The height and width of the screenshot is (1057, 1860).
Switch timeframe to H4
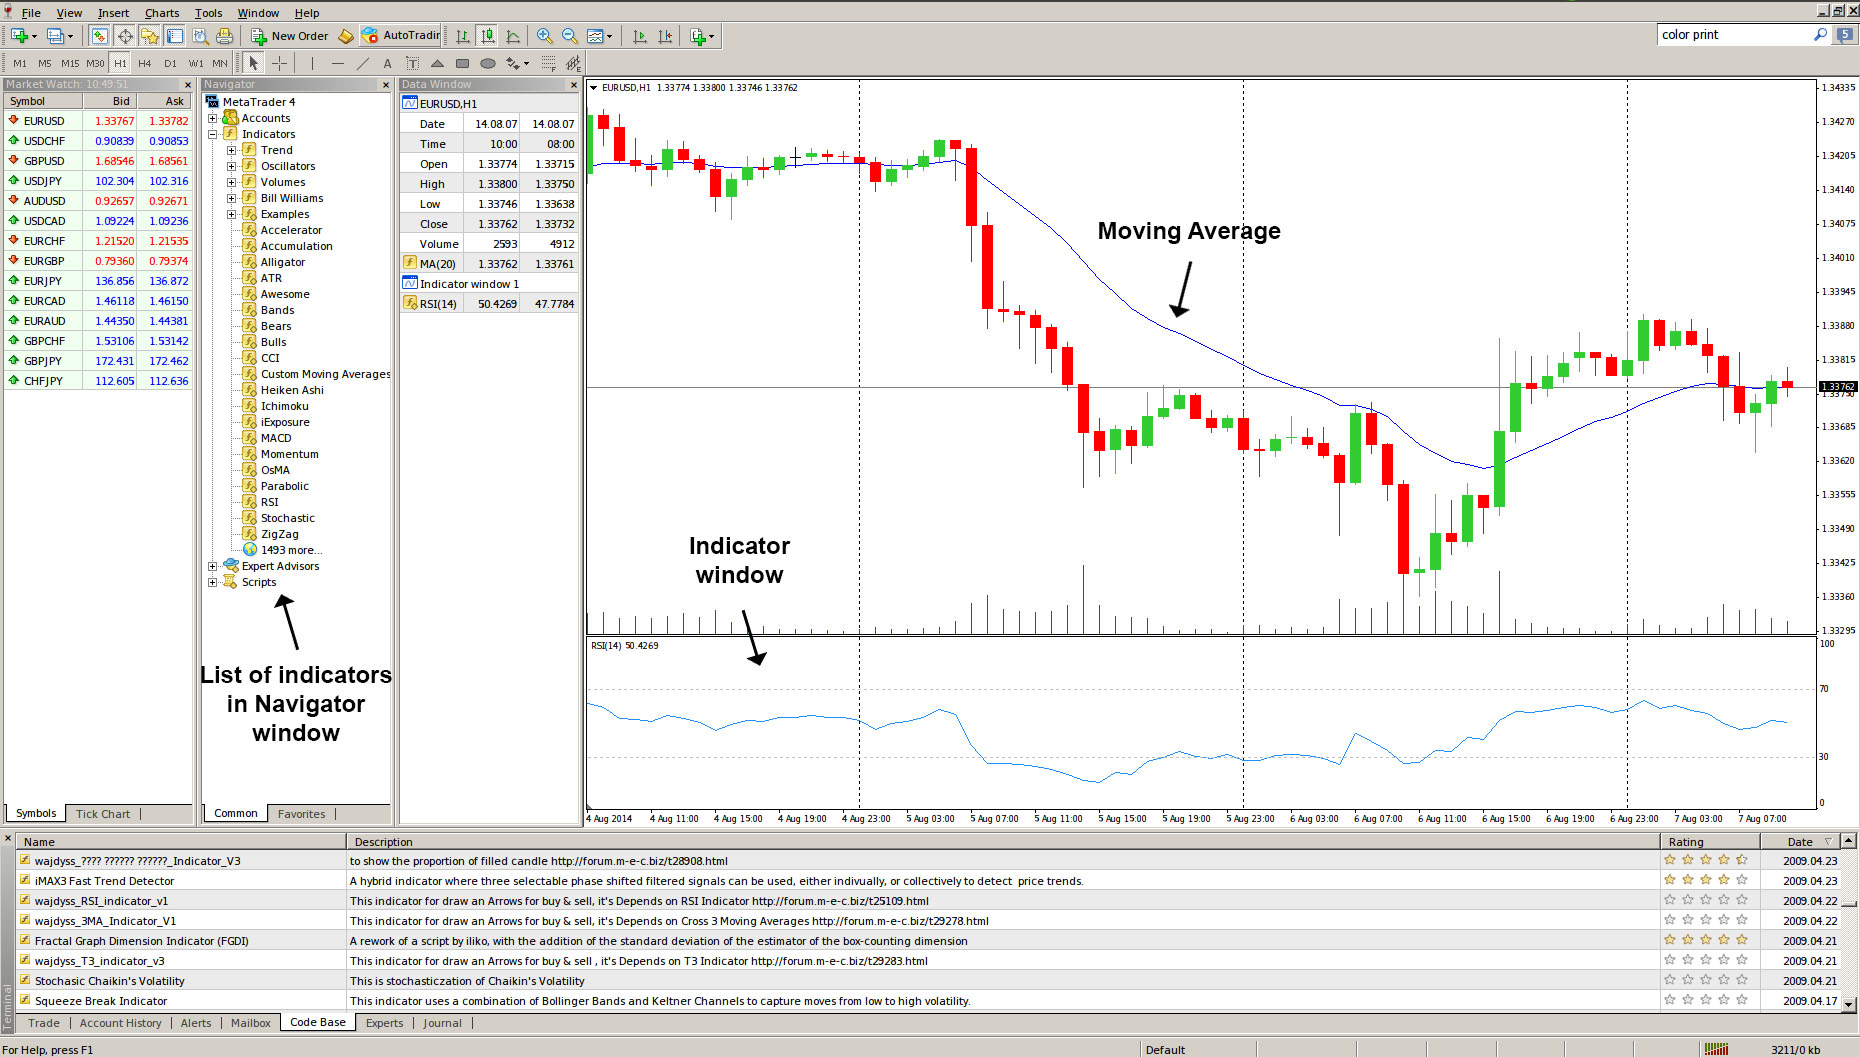[145, 63]
